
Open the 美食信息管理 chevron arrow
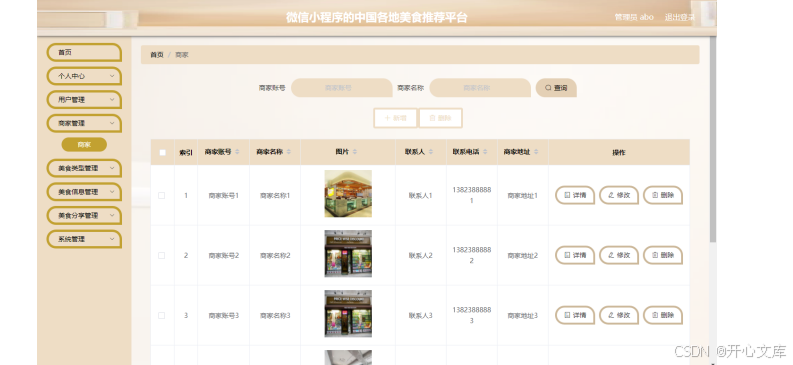tap(112, 192)
